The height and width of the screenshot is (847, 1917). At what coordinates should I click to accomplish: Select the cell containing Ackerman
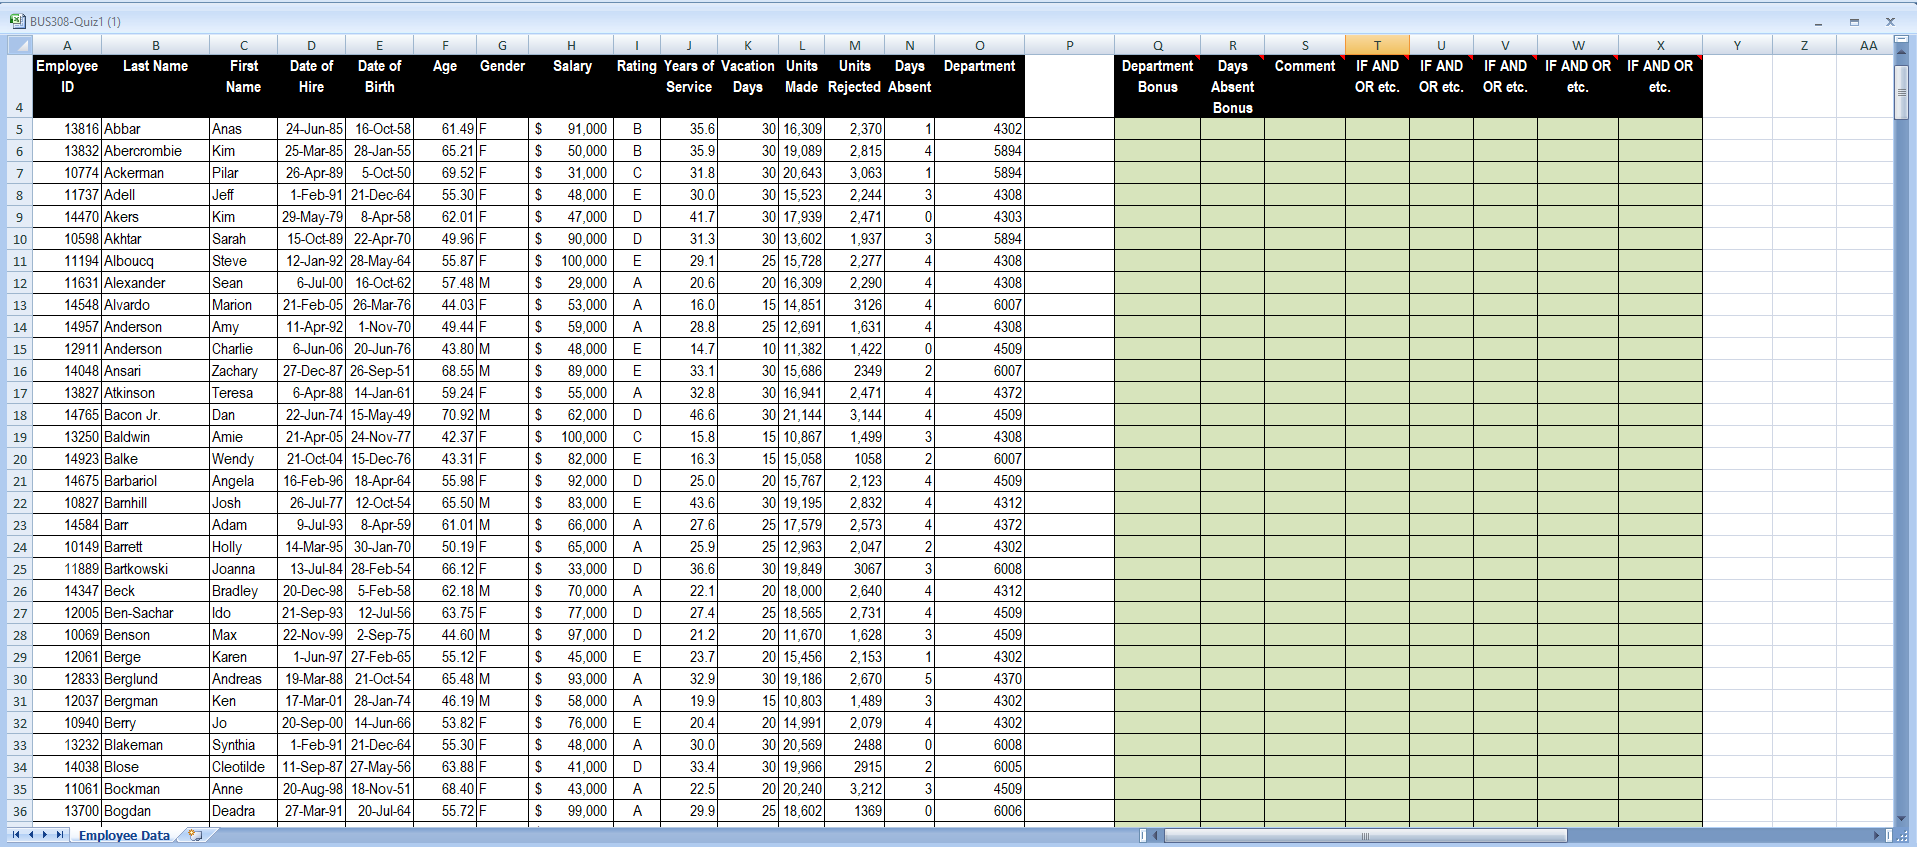[155, 173]
